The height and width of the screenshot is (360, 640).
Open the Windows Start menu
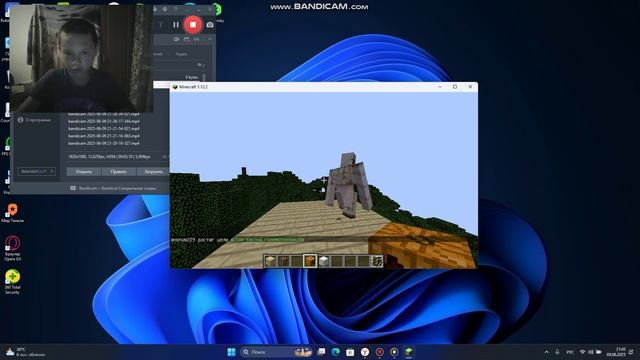pyautogui.click(x=231, y=352)
